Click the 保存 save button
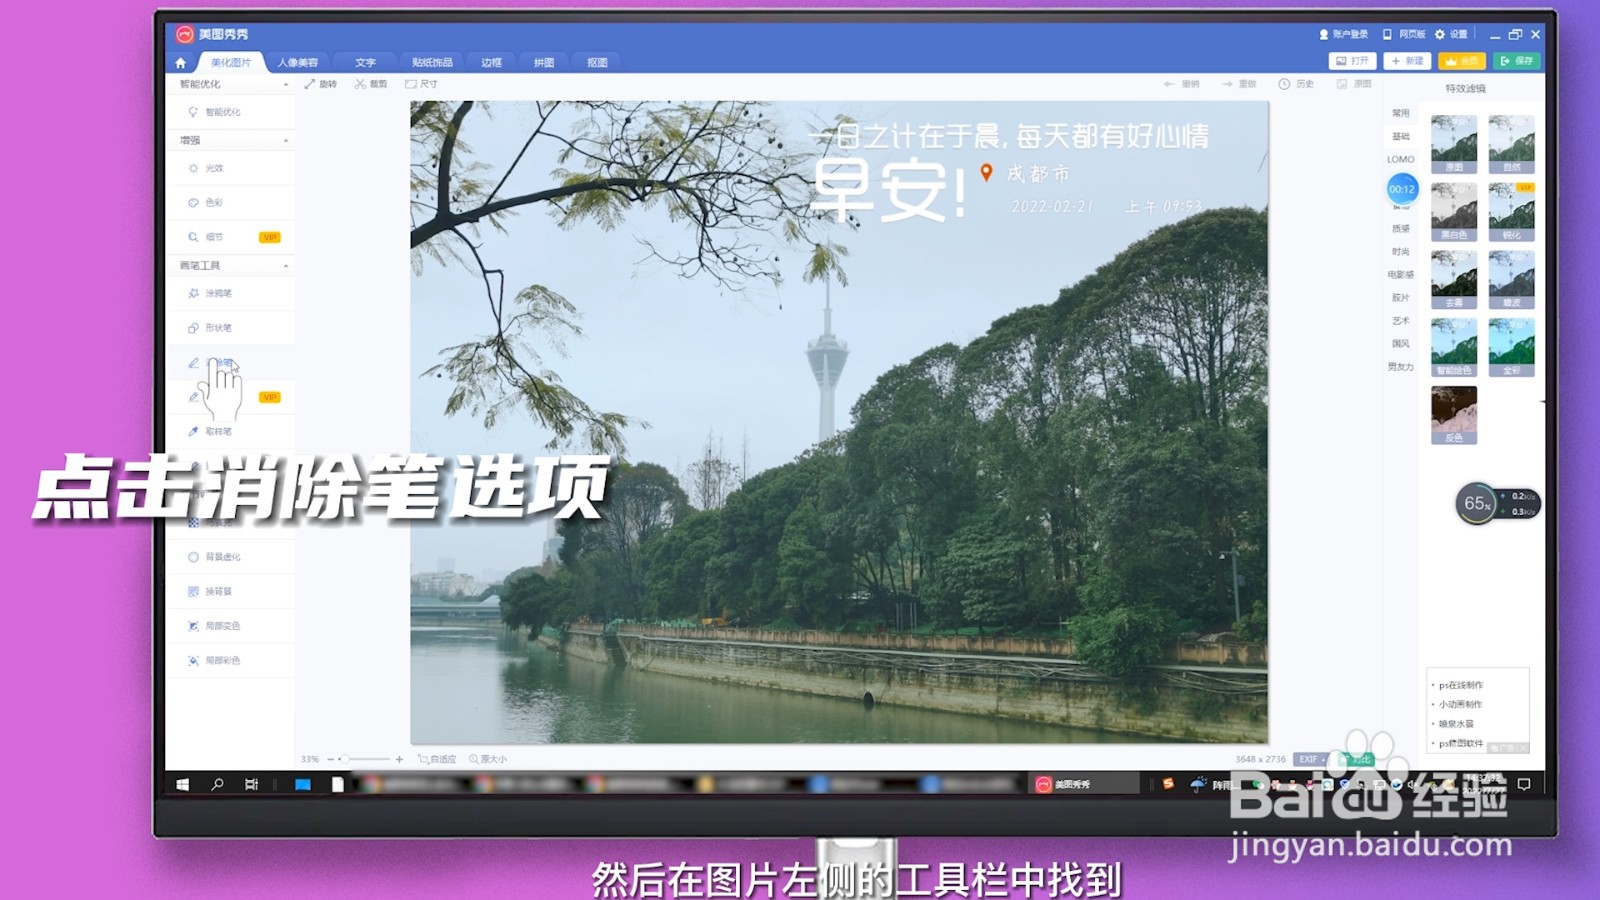This screenshot has height=900, width=1600. (1518, 61)
